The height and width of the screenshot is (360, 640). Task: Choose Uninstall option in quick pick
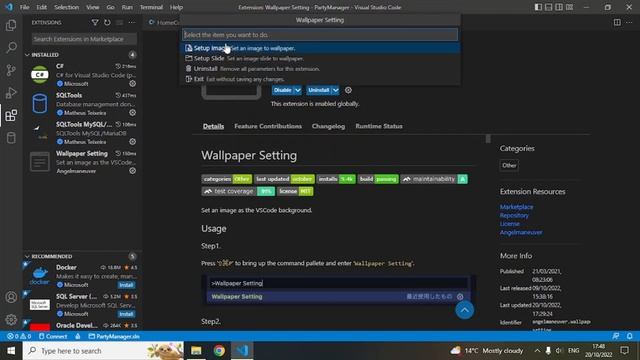[x=320, y=69]
